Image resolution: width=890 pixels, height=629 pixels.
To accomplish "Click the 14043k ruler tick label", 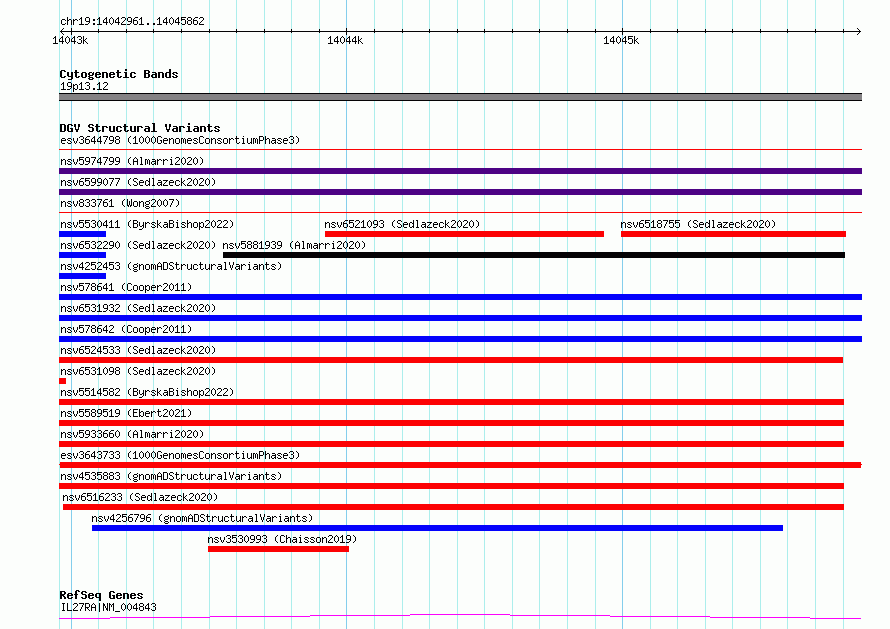I will pyautogui.click(x=70, y=40).
